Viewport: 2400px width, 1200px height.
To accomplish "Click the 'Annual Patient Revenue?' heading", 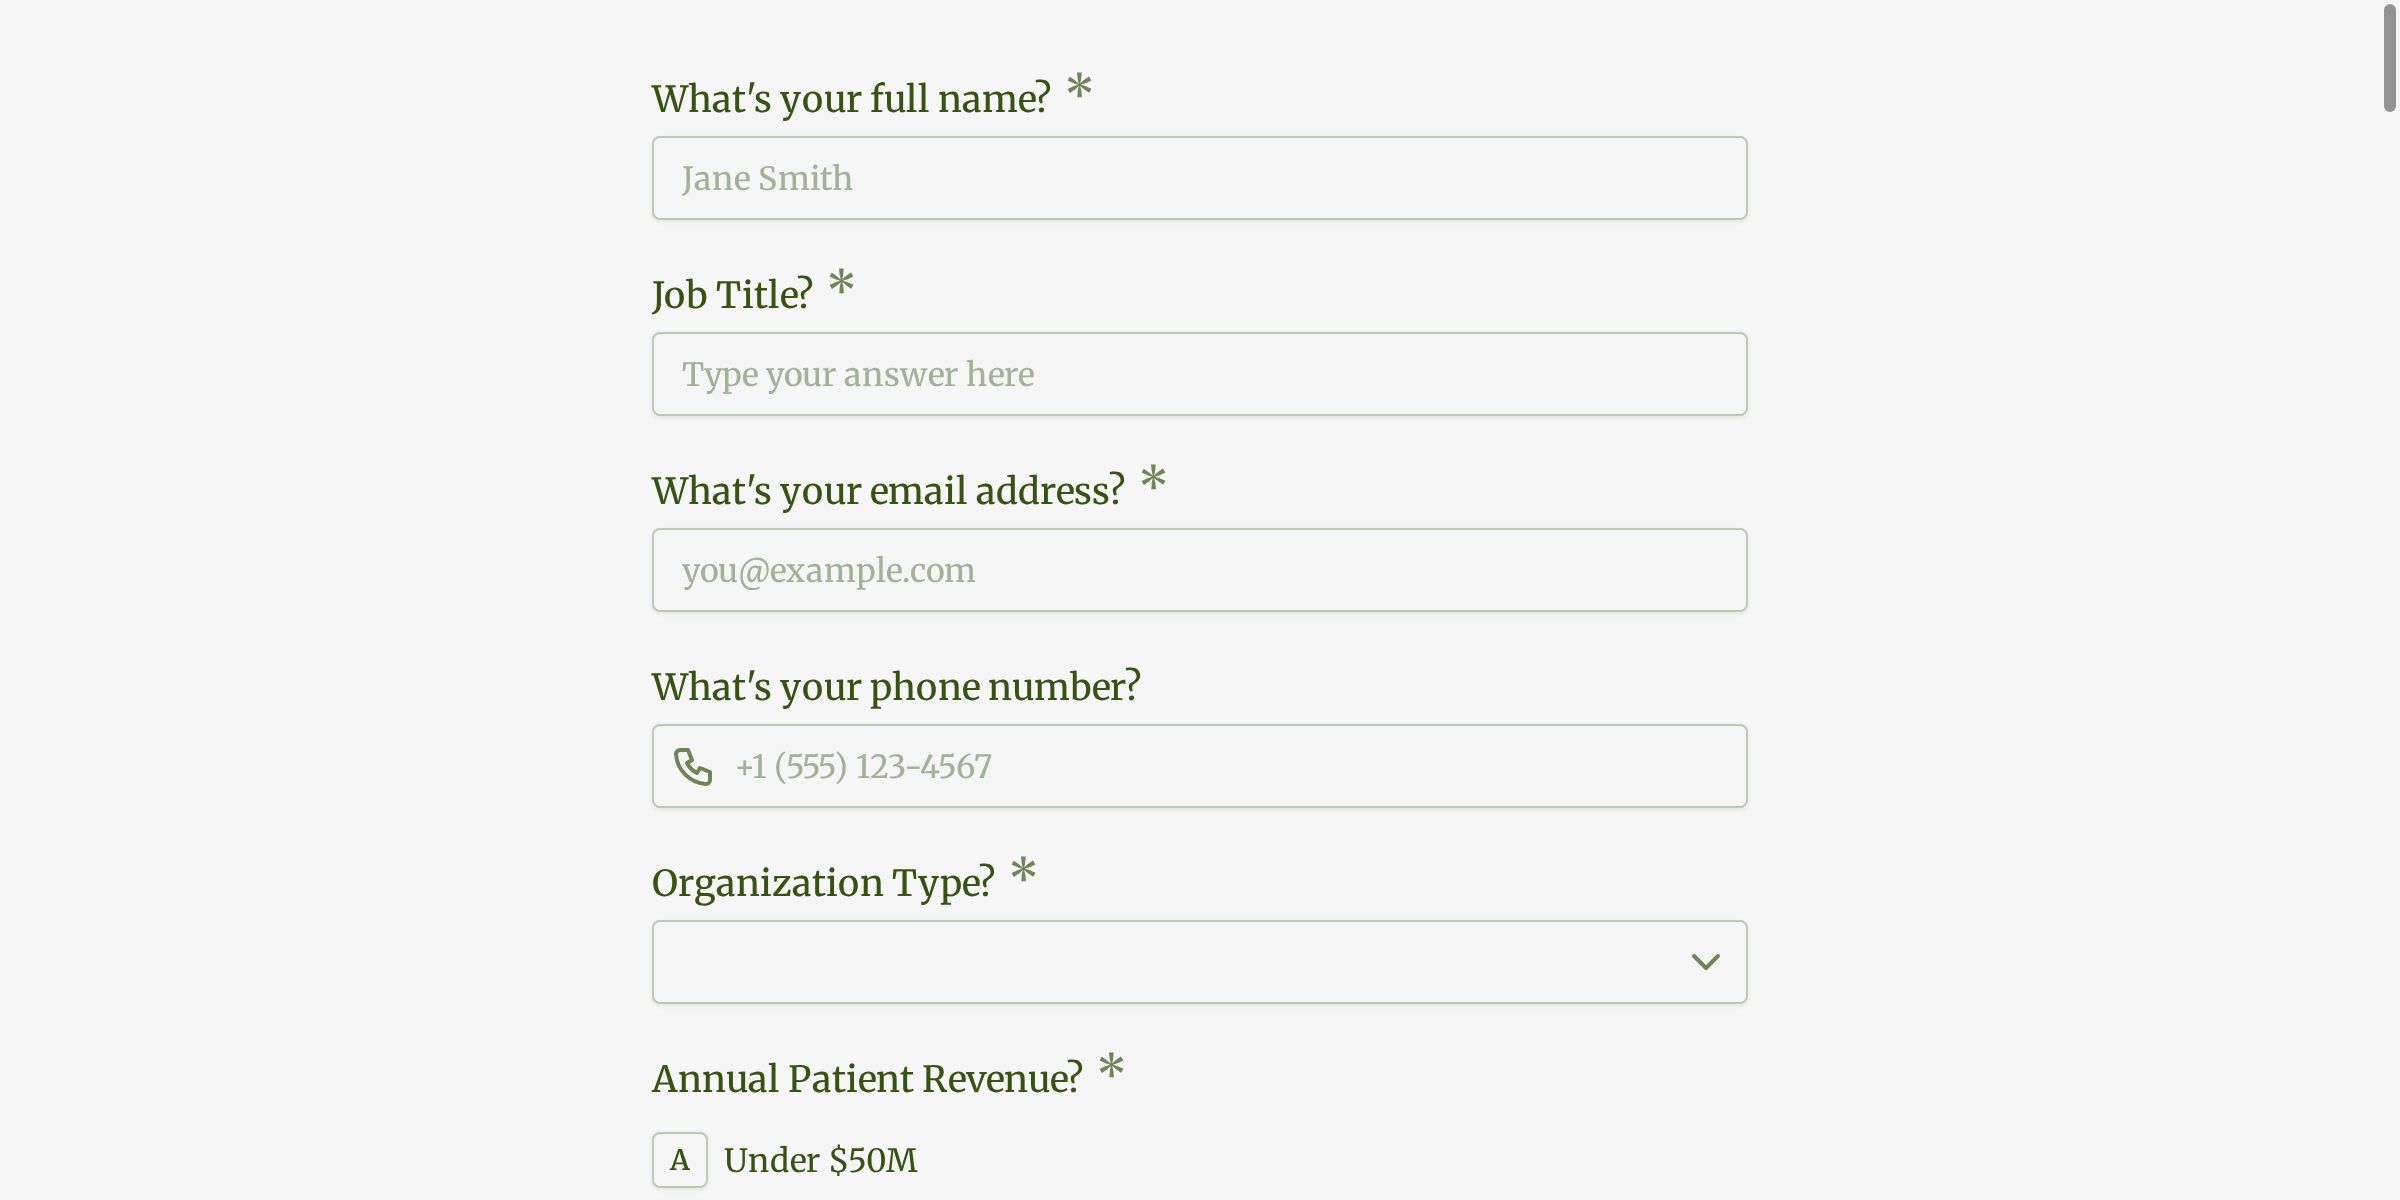I will pos(866,1078).
